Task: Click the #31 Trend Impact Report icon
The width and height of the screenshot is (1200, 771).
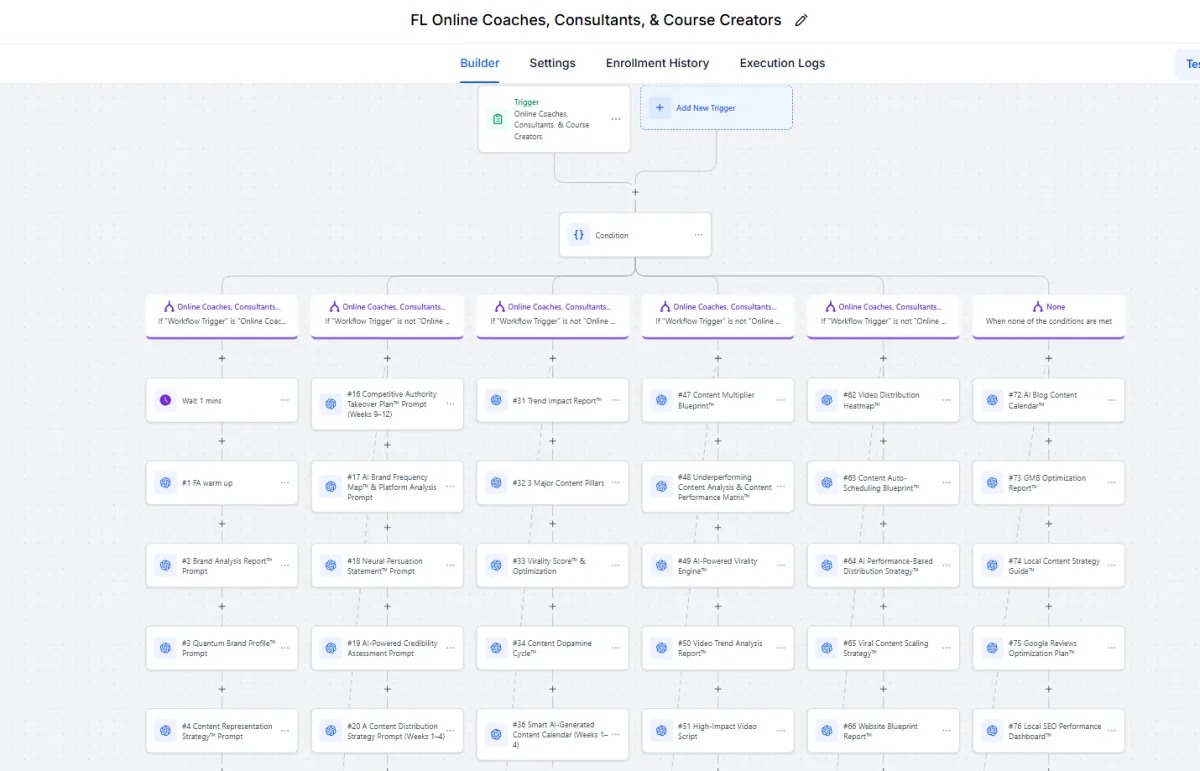Action: 496,400
